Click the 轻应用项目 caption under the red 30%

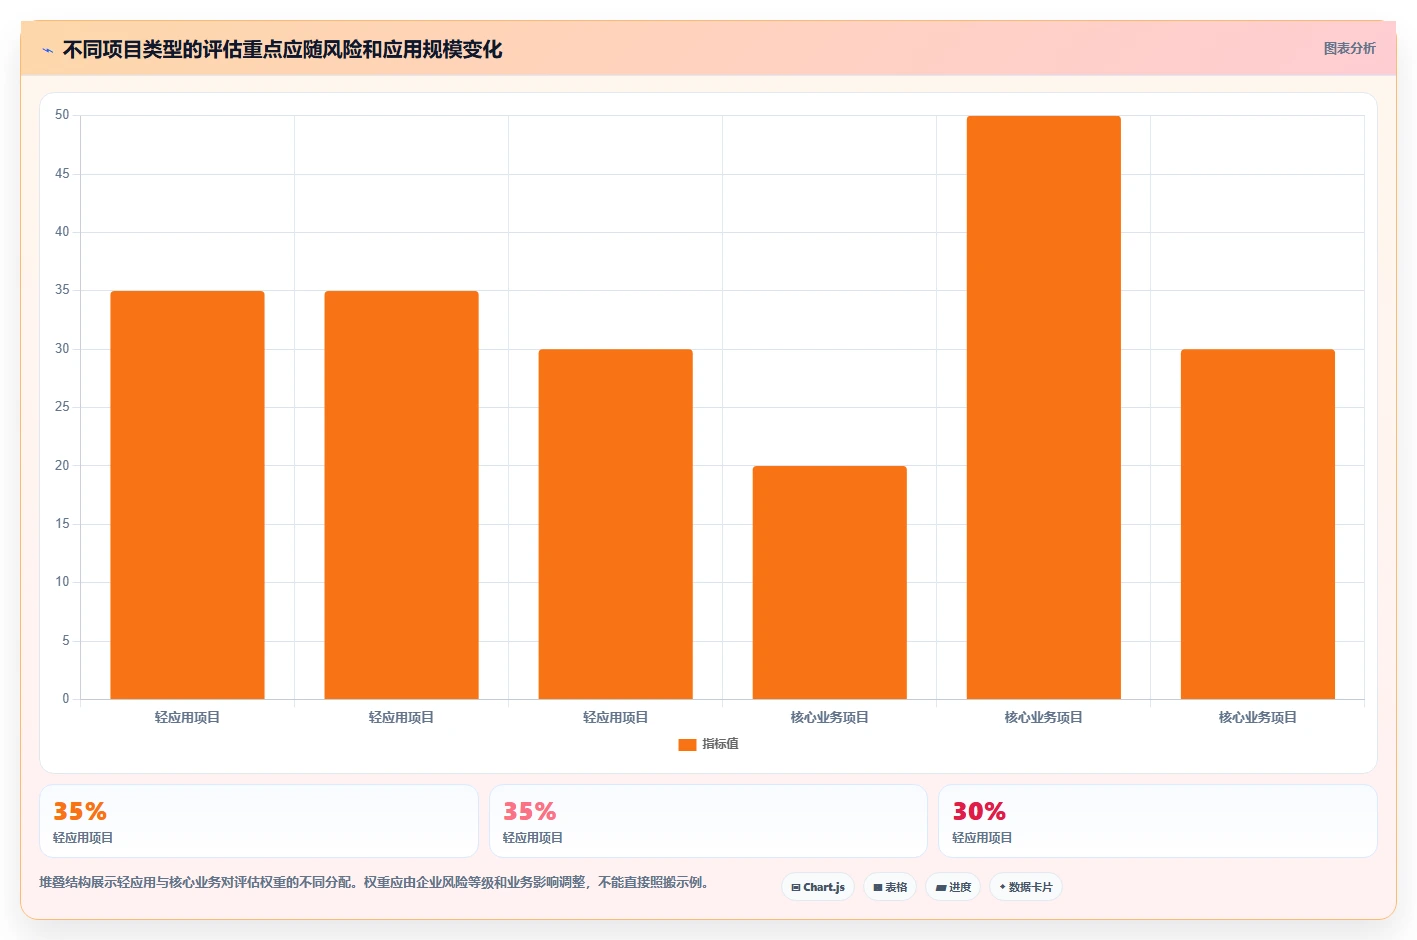click(x=982, y=838)
